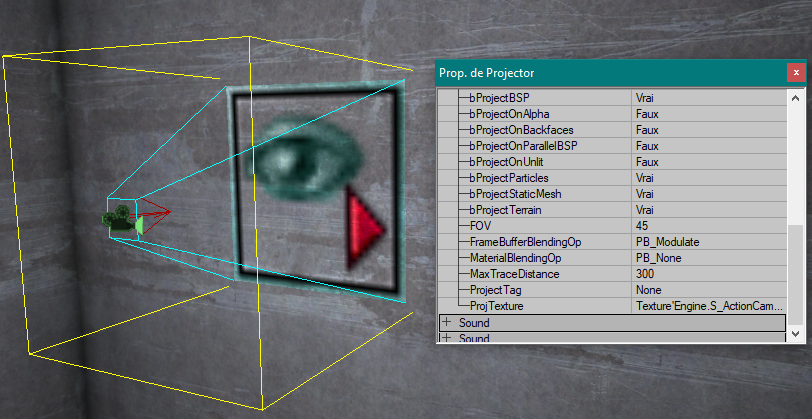Screen dimensions: 812x419
Task: Click the scrollbar down arrow
Action: coord(796,334)
